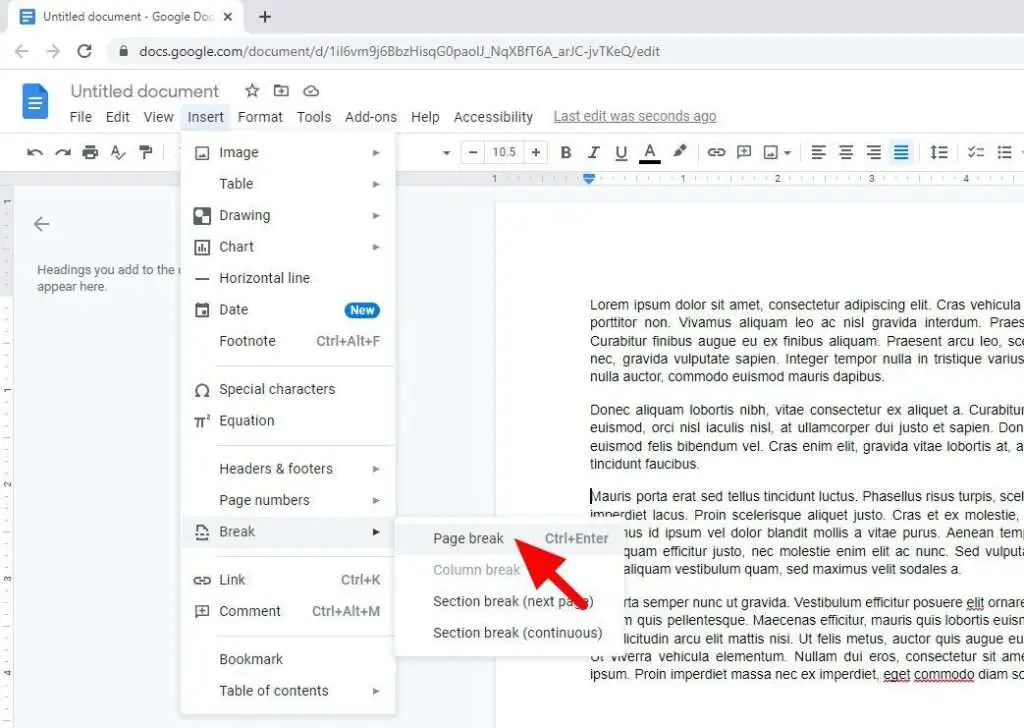
Task: Toggle italic formatting
Action: tap(593, 153)
